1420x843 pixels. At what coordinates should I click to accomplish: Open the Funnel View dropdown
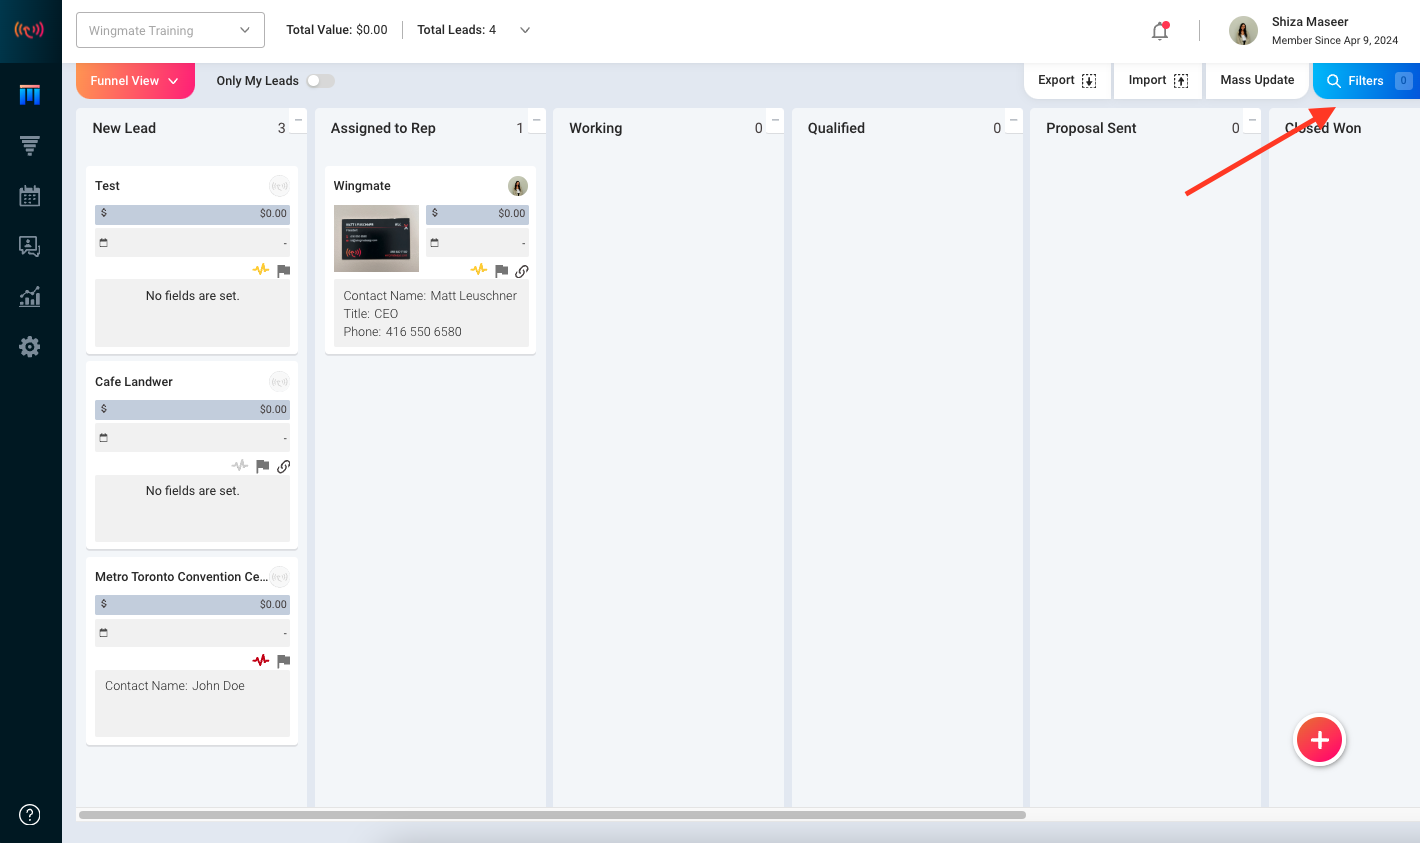click(135, 81)
